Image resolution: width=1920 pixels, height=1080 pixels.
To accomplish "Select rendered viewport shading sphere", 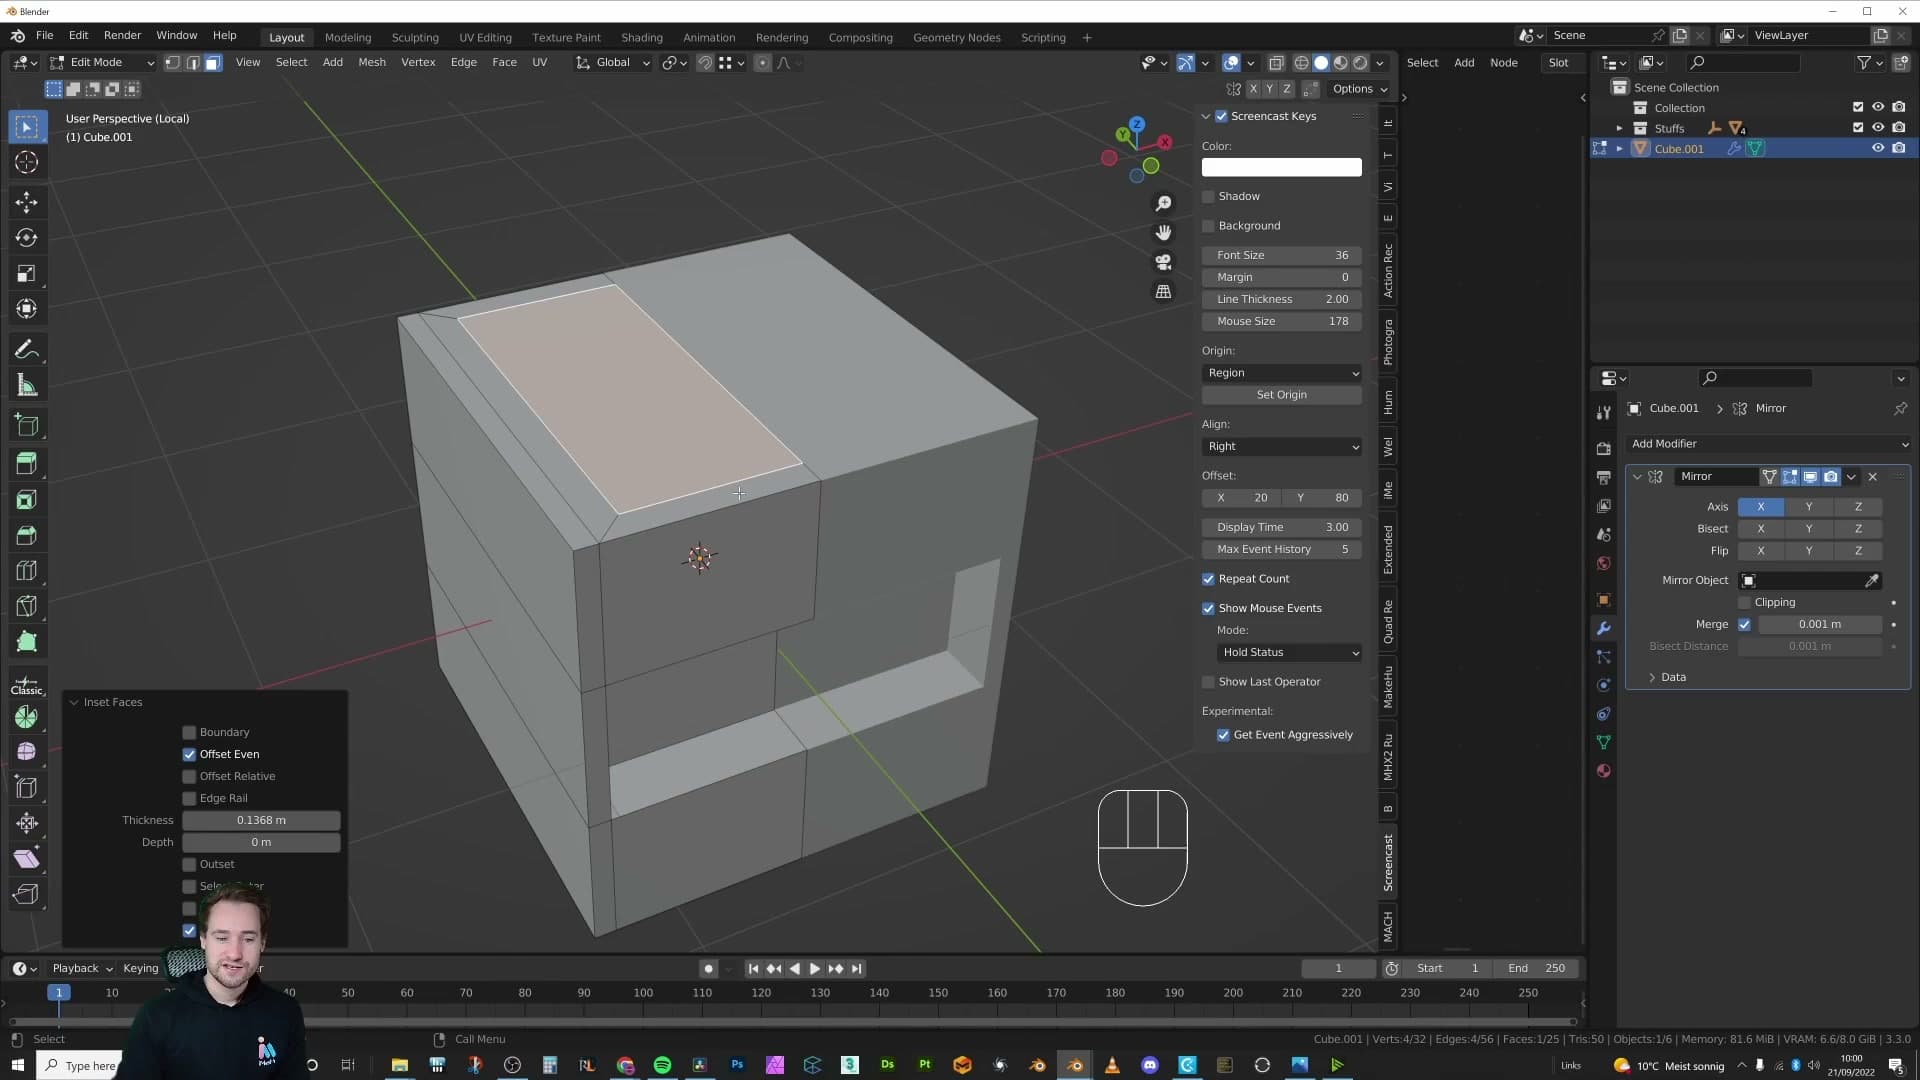I will [x=1360, y=62].
